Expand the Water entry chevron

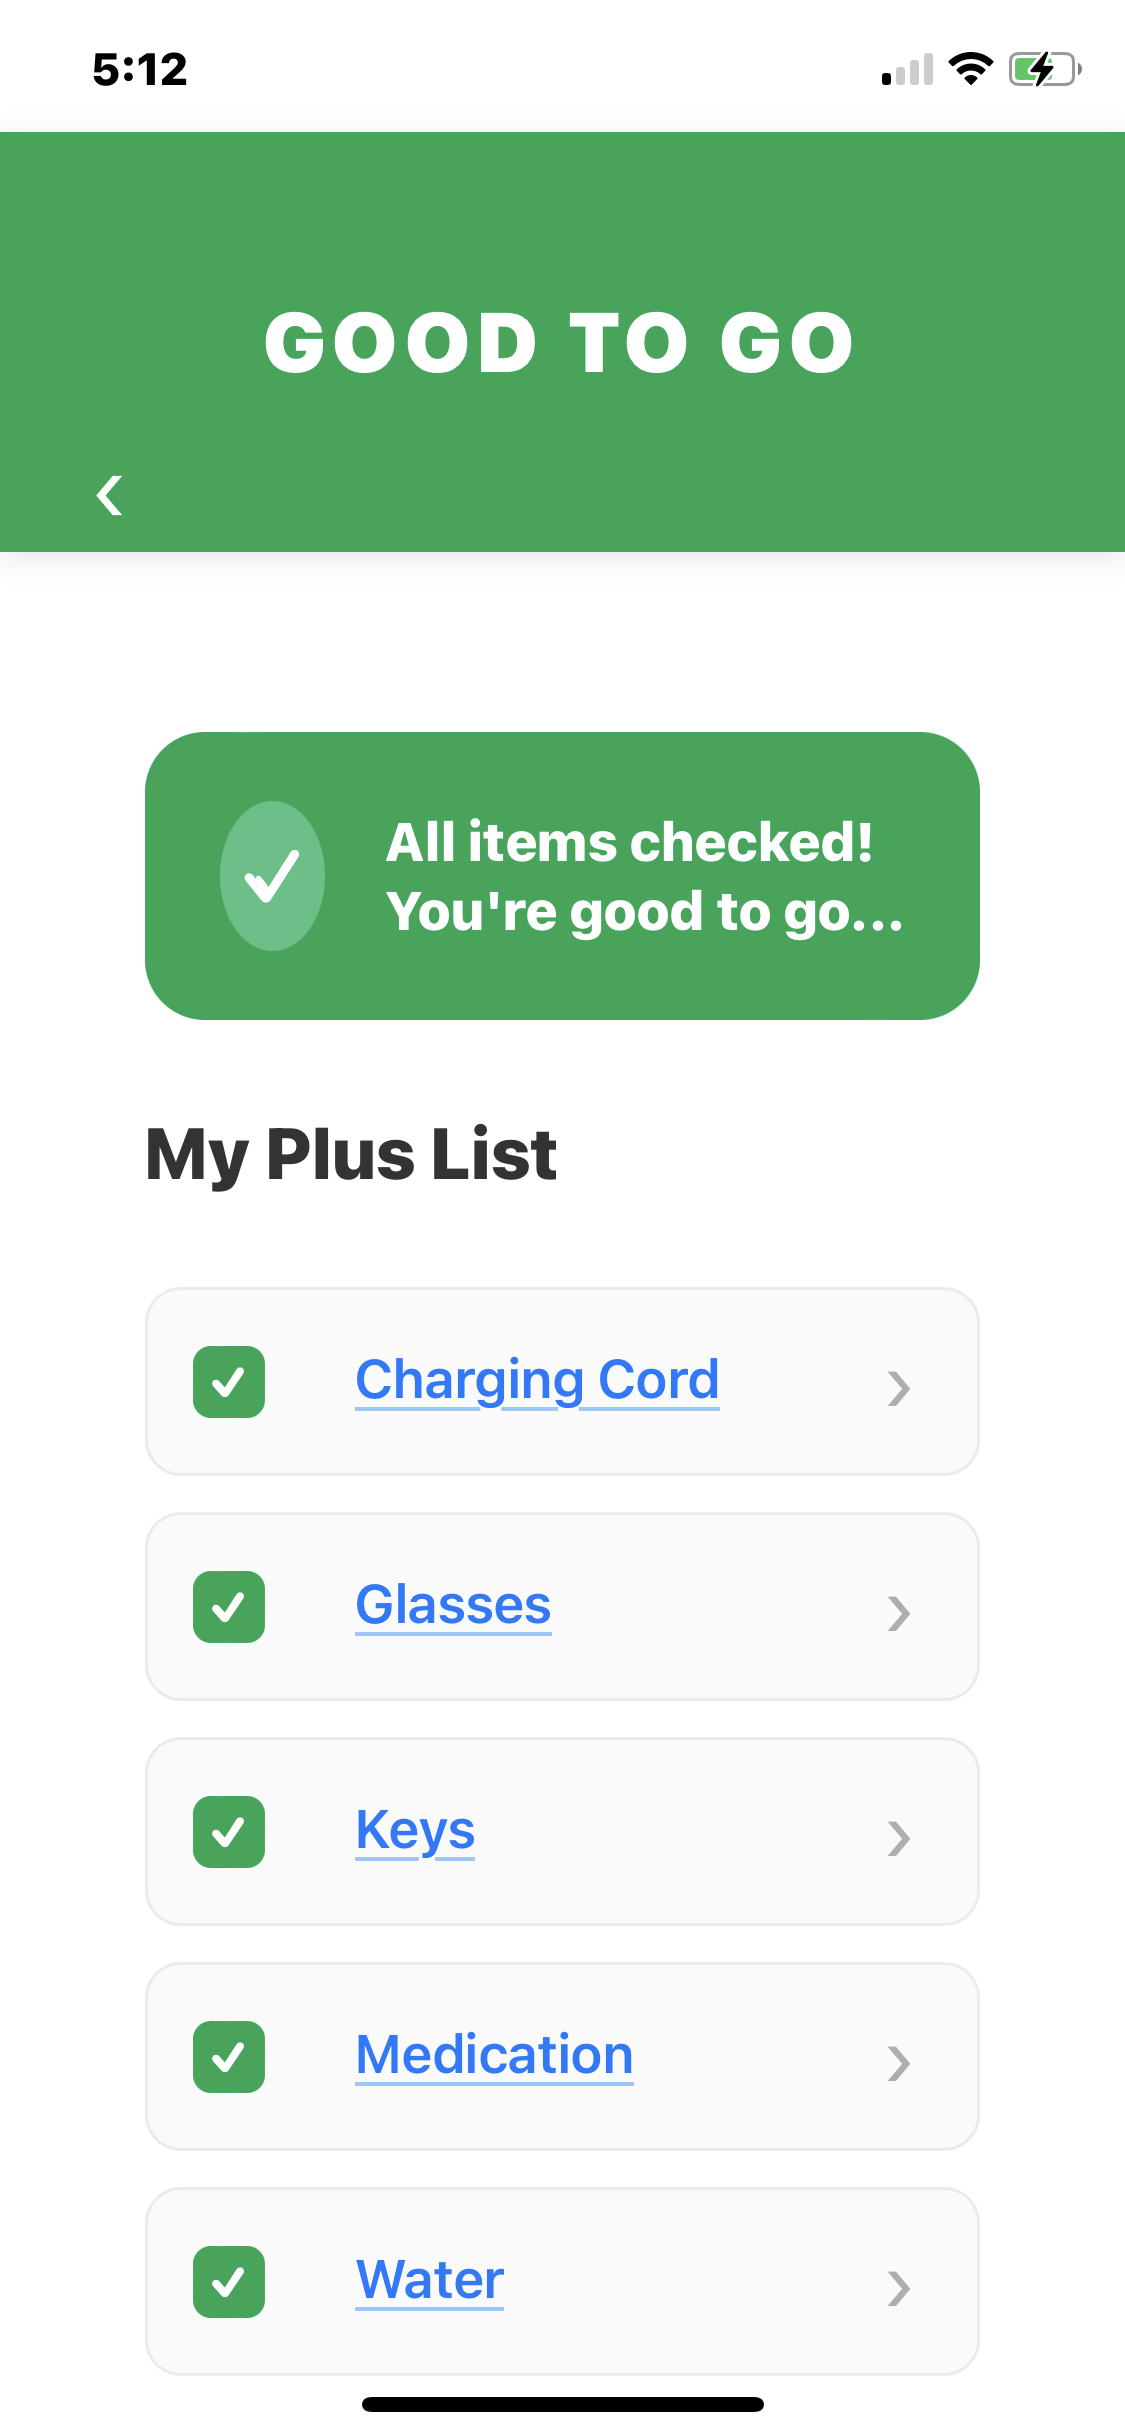coord(899,2287)
